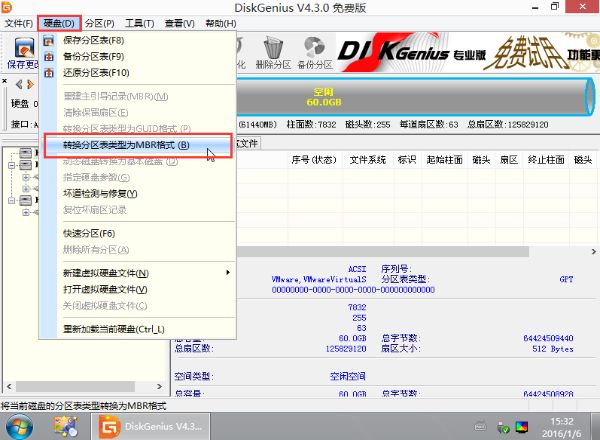Open the 帮助(H) menu
The width and height of the screenshot is (600, 440).
coord(220,23)
